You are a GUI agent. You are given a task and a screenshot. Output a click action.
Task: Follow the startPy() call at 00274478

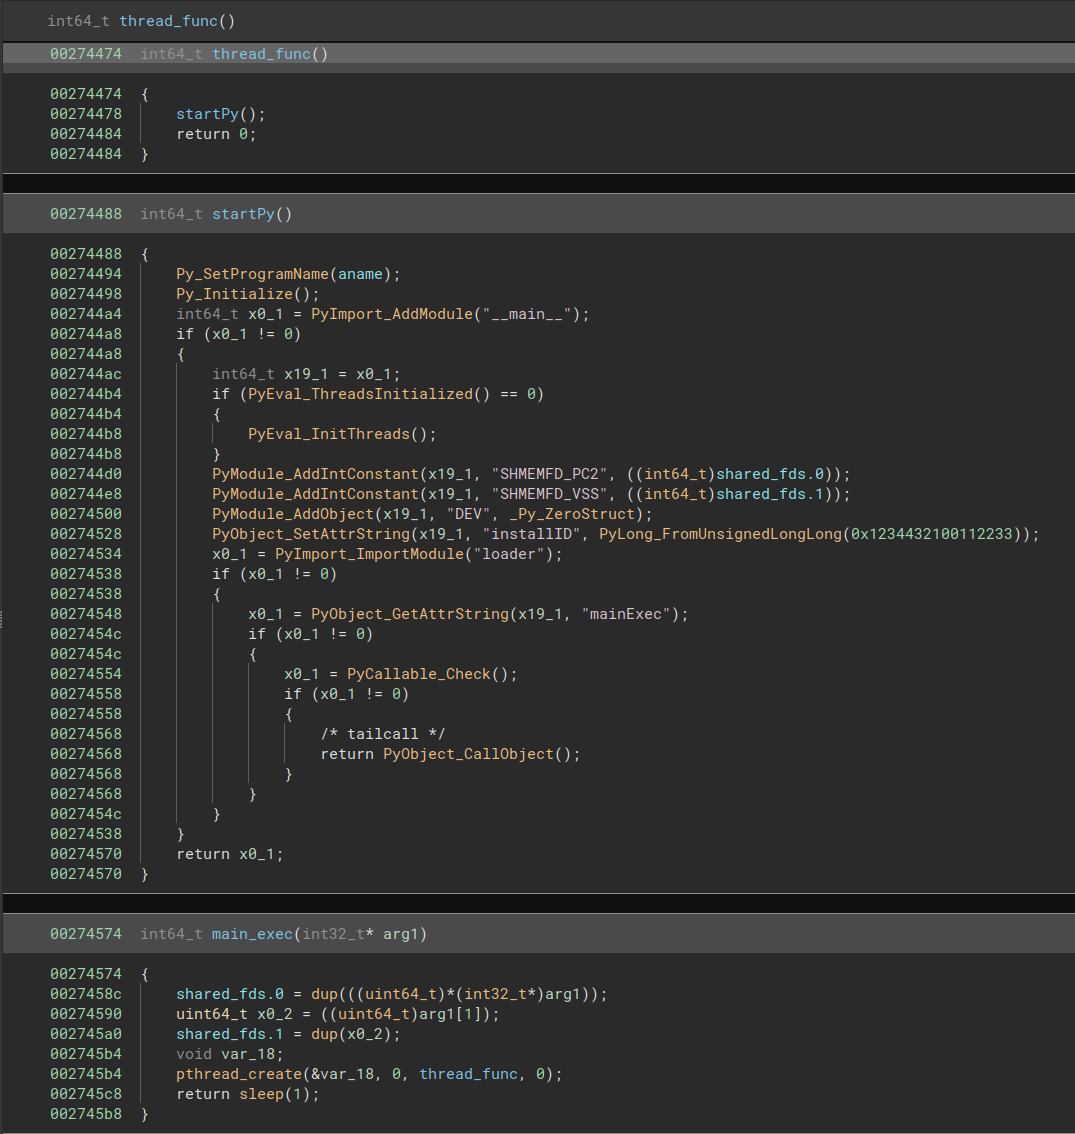tap(207, 114)
